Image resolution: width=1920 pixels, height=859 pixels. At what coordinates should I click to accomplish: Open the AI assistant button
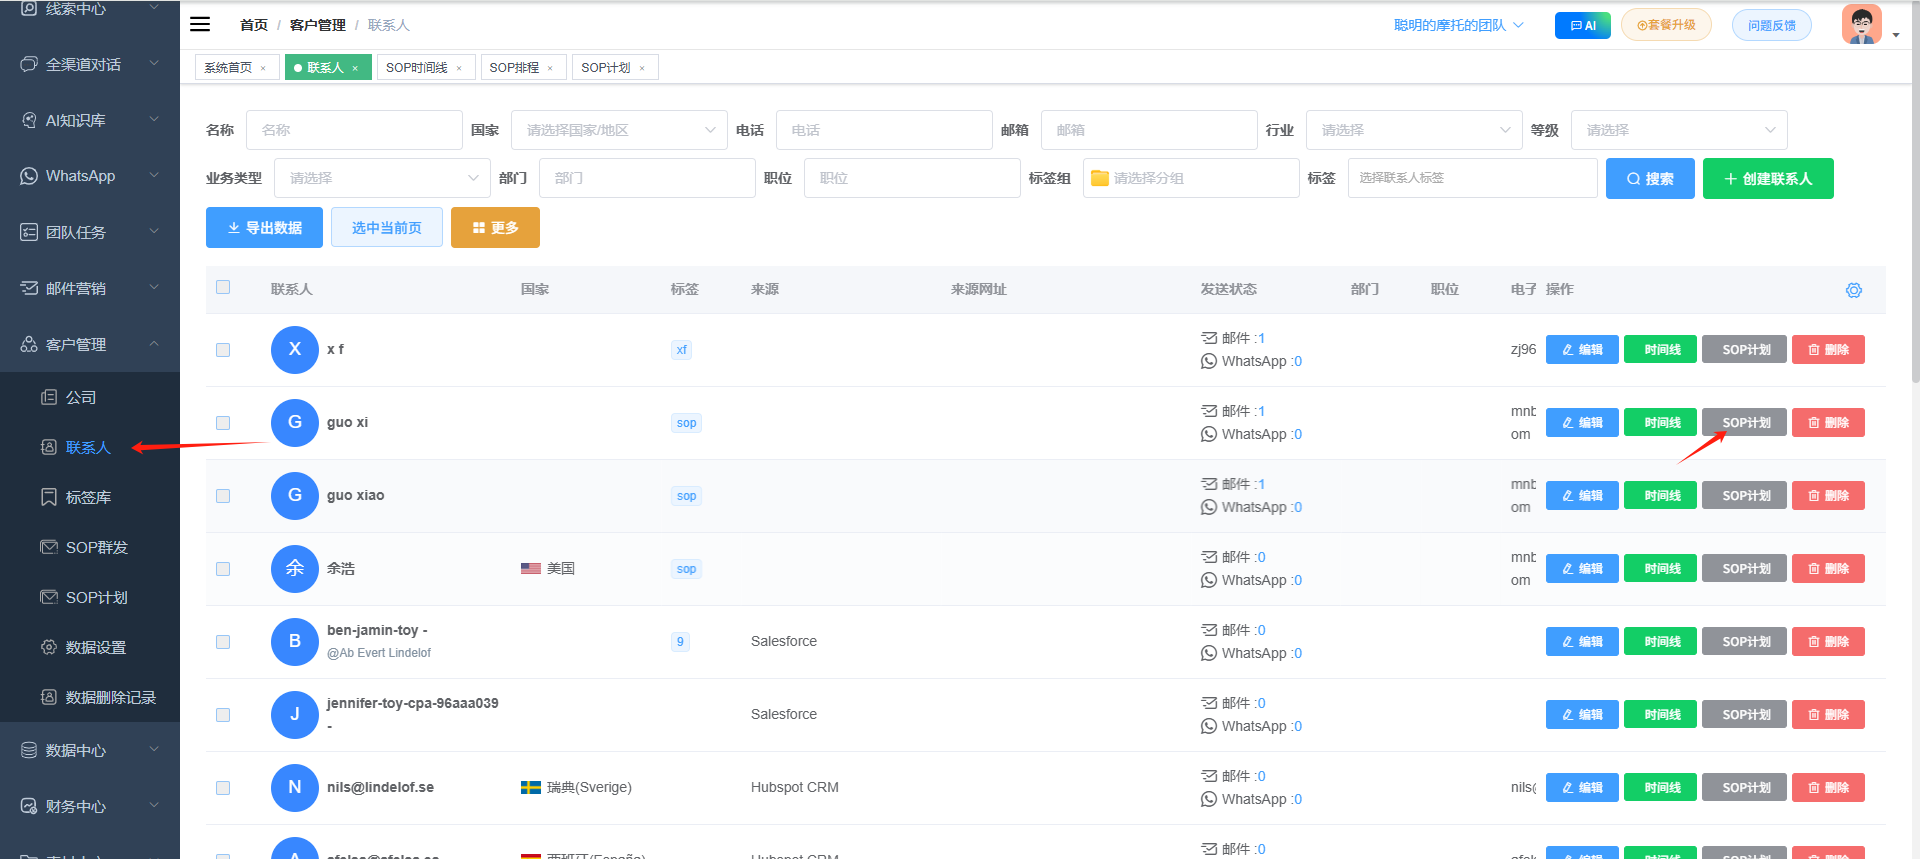[1583, 25]
